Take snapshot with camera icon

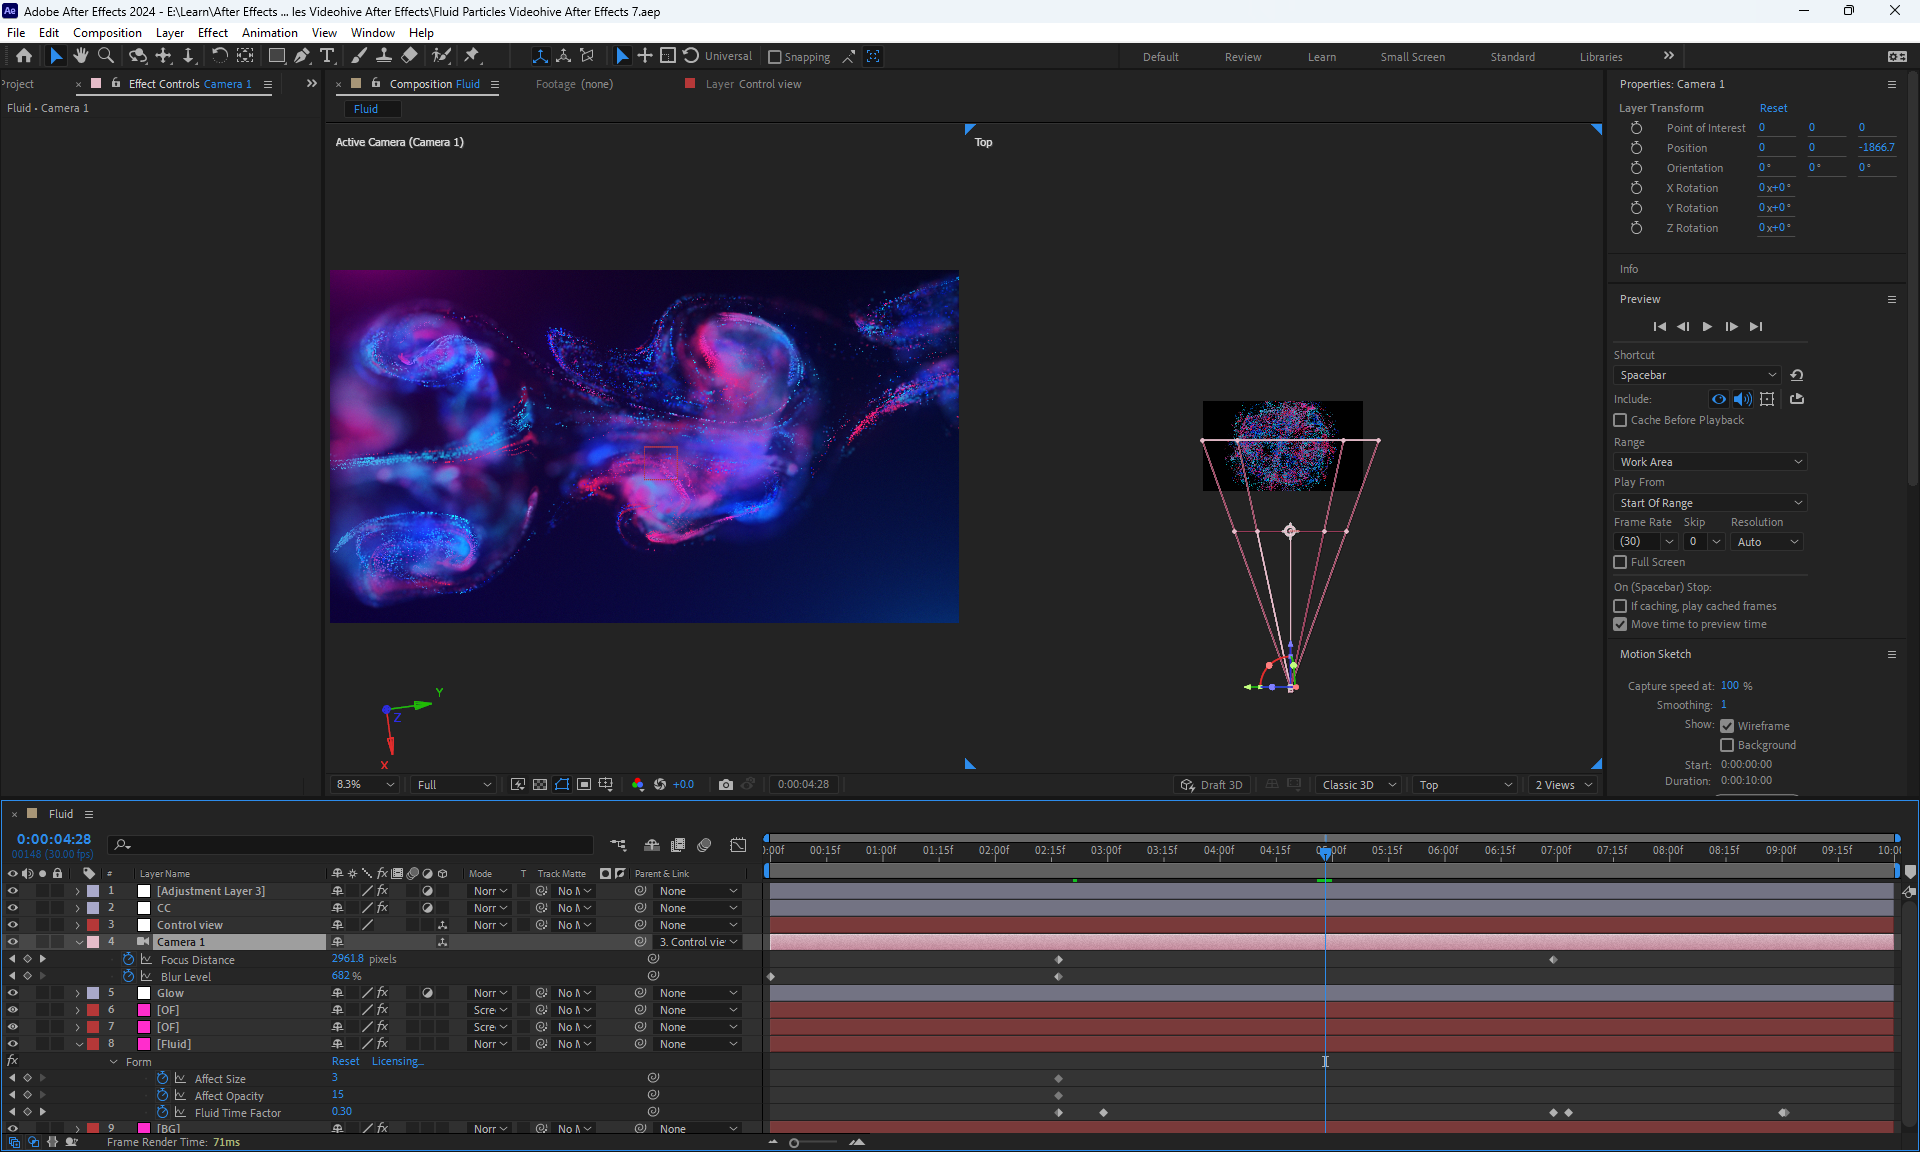tap(726, 785)
